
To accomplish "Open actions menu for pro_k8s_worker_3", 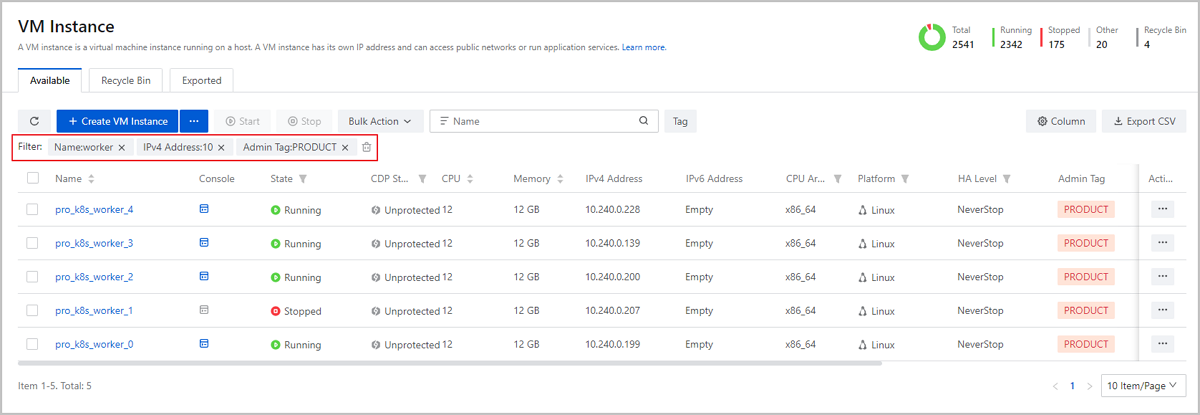I will (x=1162, y=243).
